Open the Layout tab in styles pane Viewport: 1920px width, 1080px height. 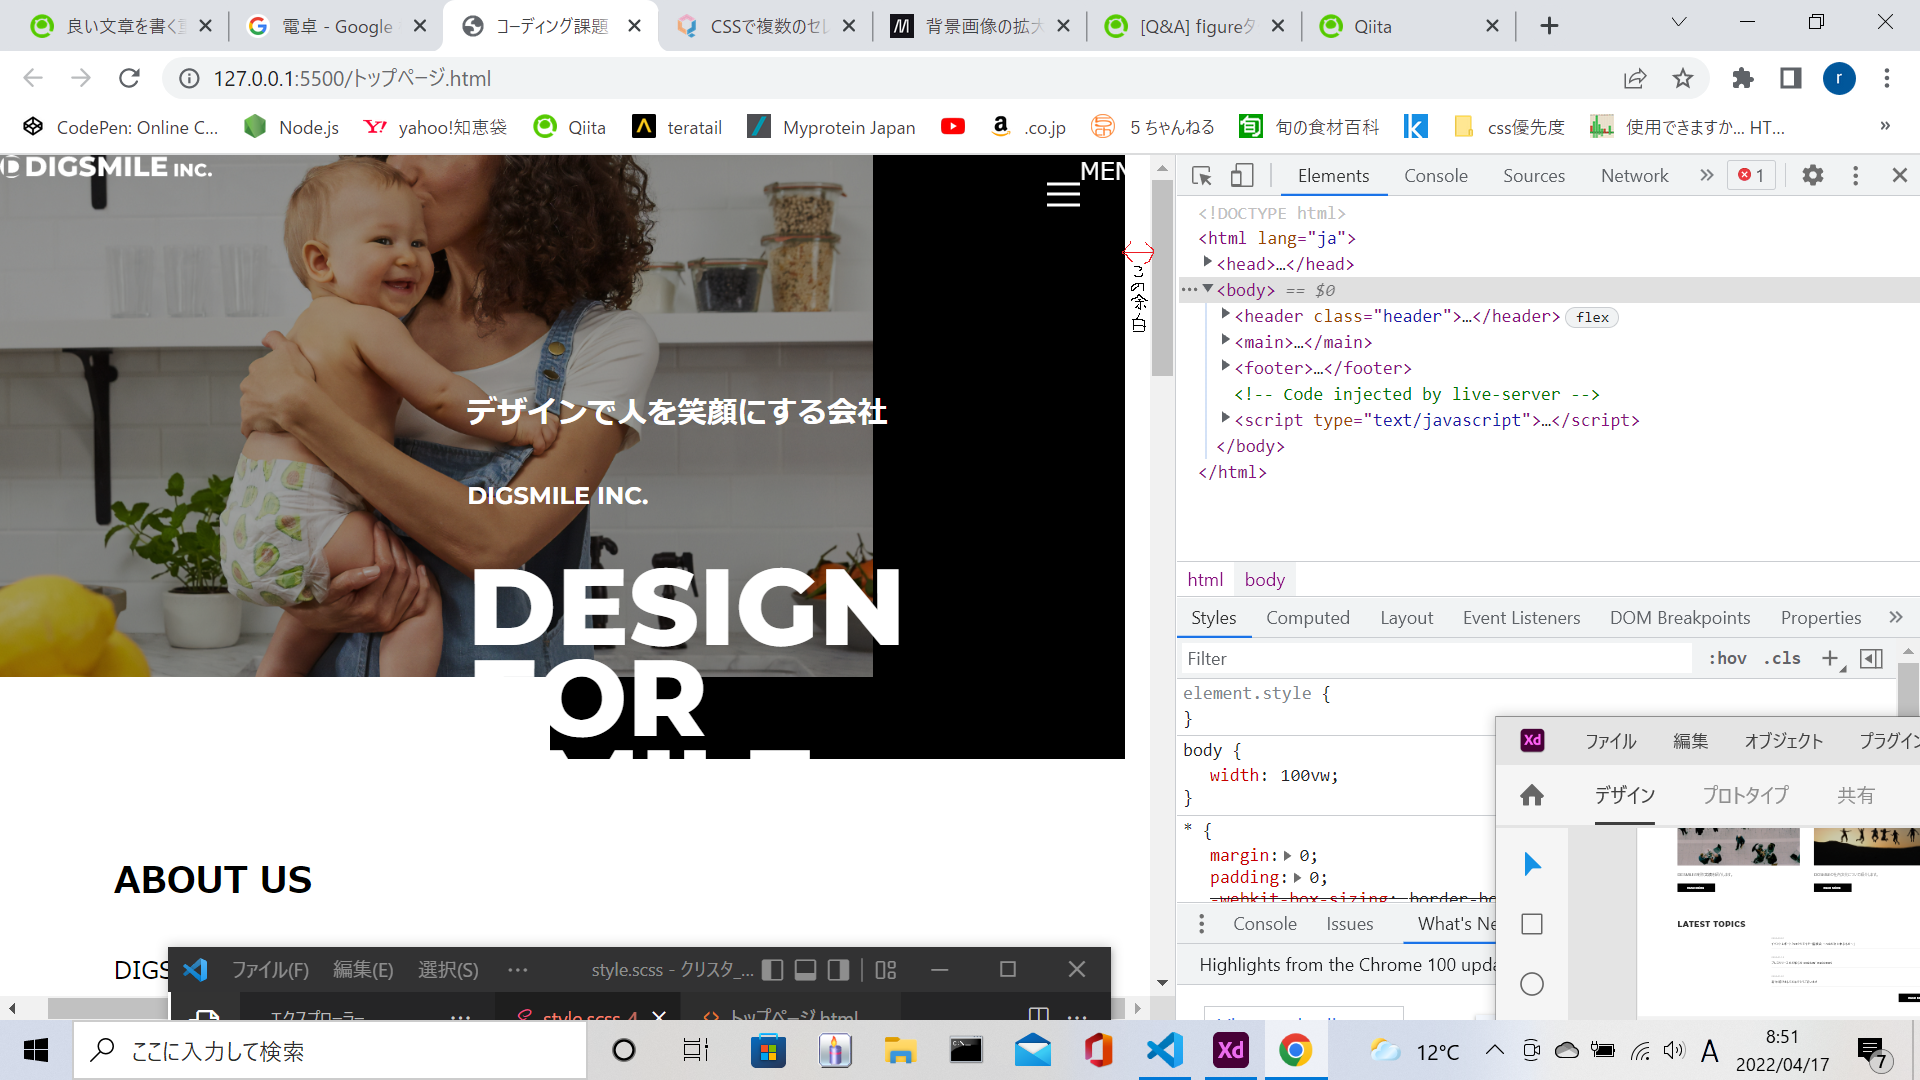(1406, 618)
